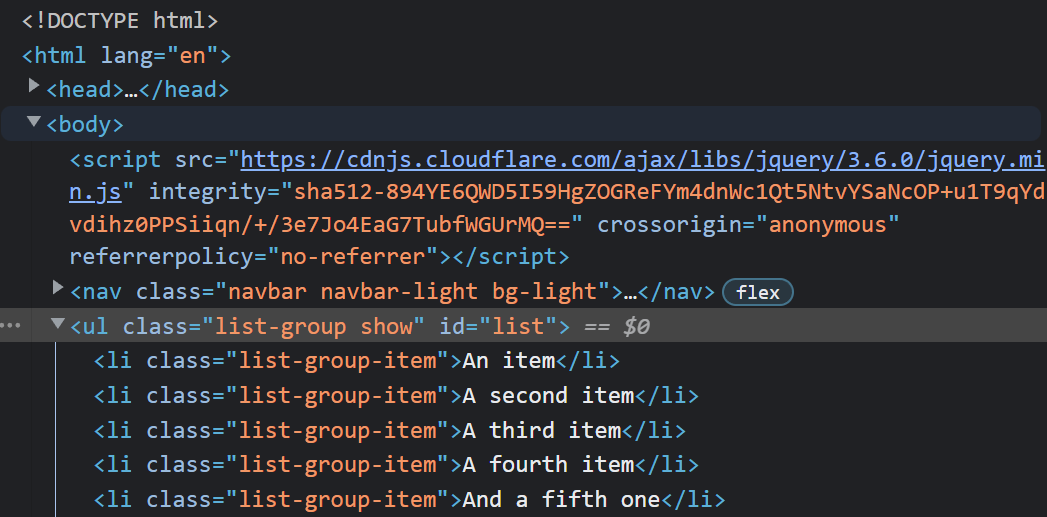Expand the nav navbar element
The image size is (1047, 517).
[58, 288]
